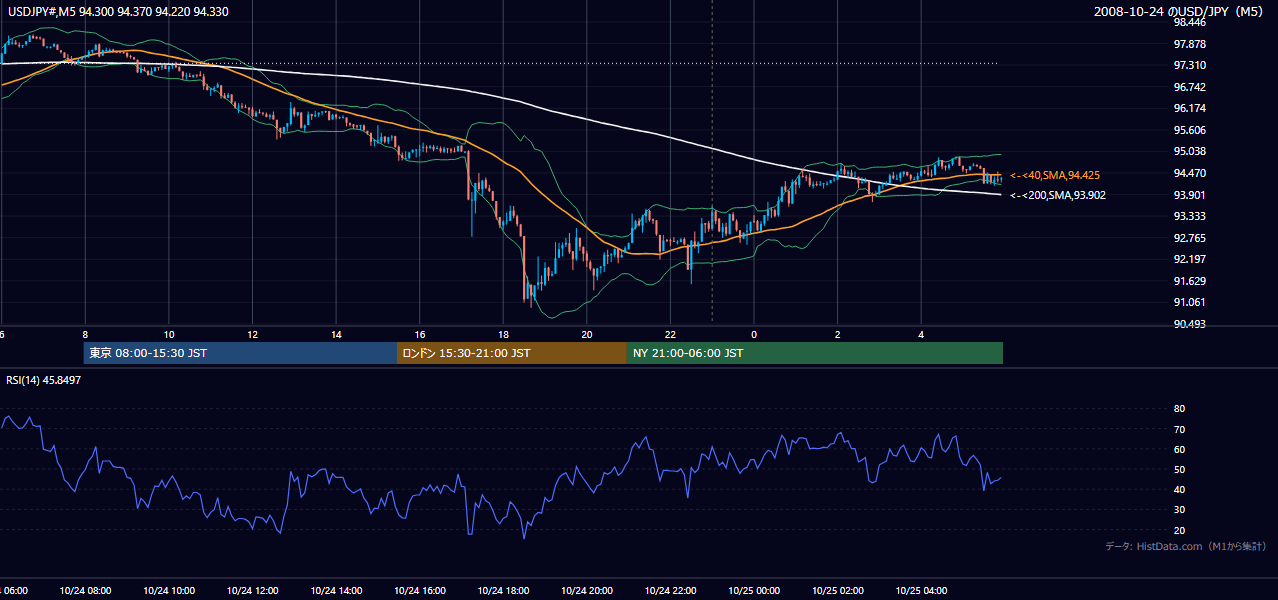The height and width of the screenshot is (600, 1278).
Task: Click the bottom date label 10/25 04:00
Action: coord(921,591)
